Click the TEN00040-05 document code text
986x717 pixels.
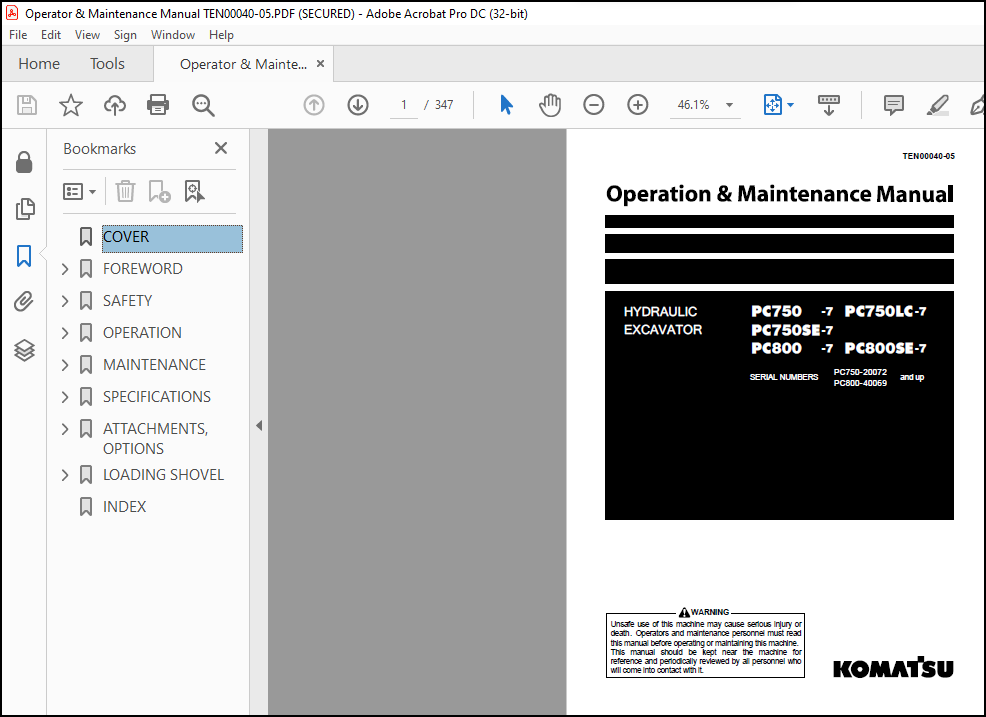coord(928,156)
